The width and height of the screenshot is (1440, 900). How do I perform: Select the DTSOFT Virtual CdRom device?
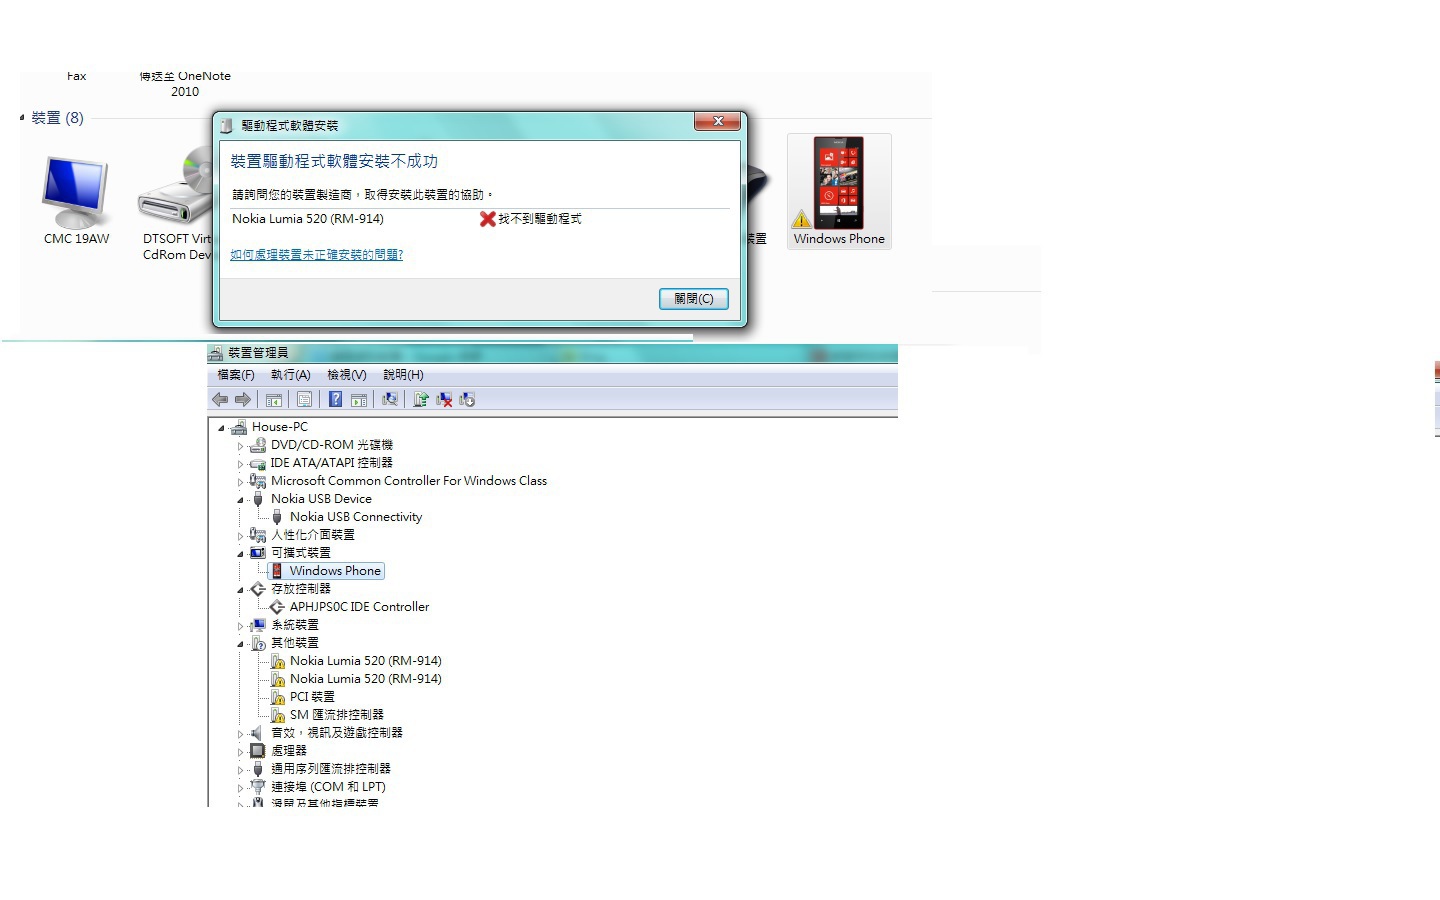tap(177, 205)
